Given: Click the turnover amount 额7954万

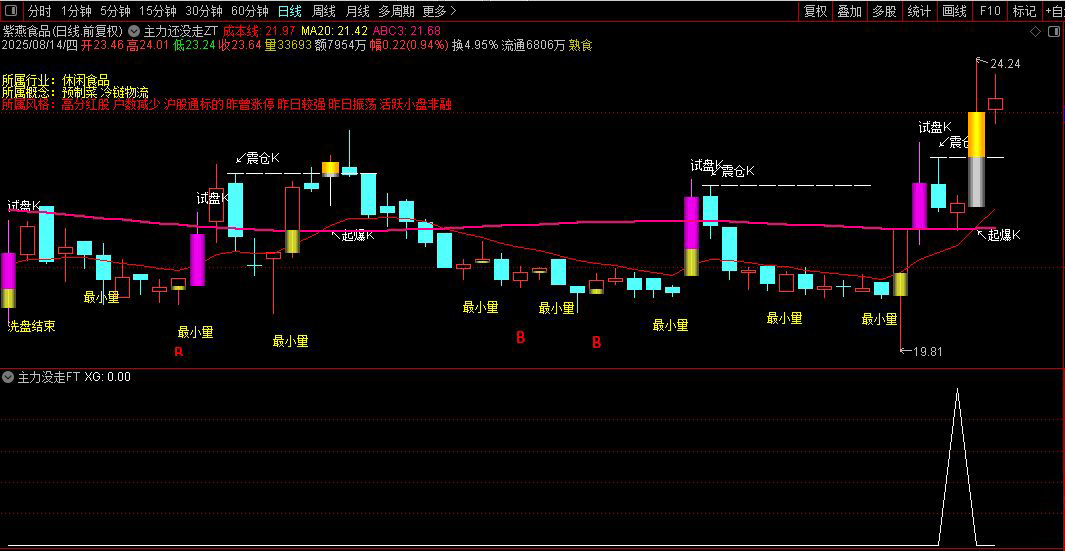Looking at the screenshot, I should coord(341,46).
